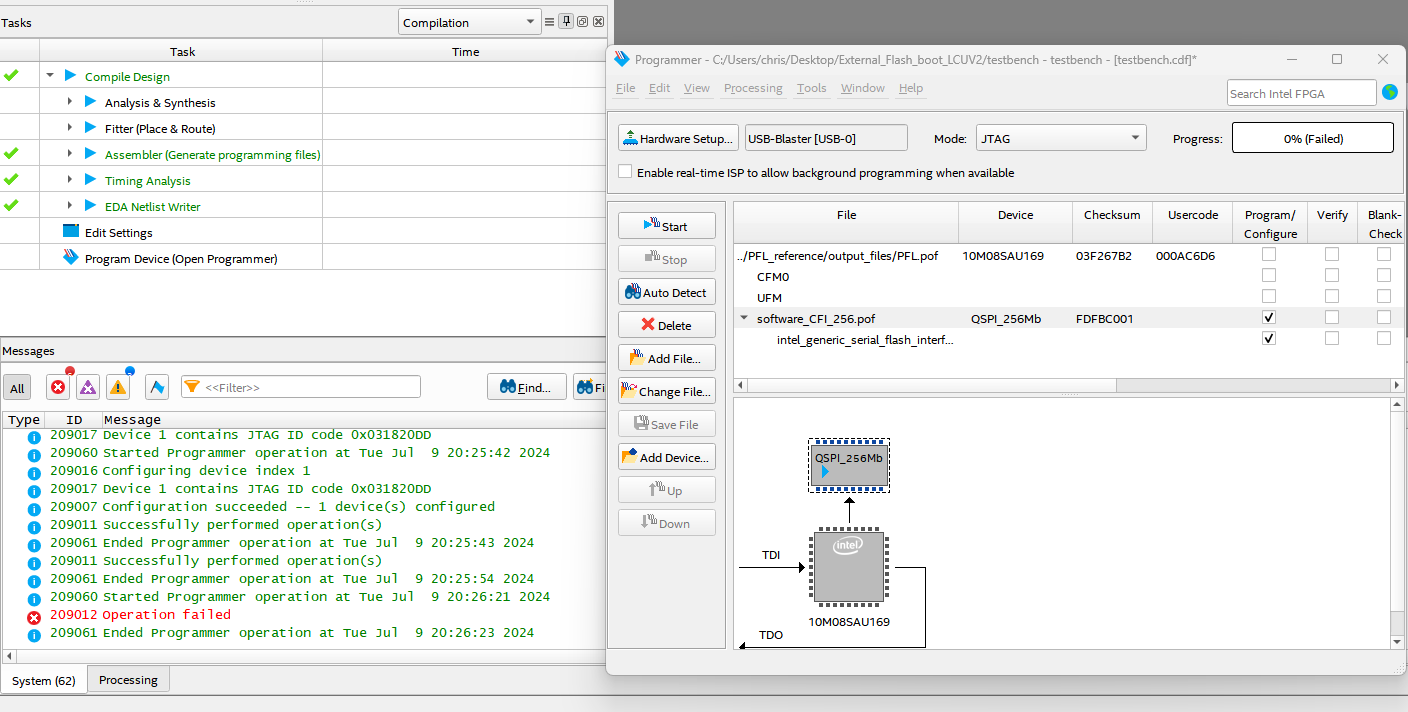Click the Change File button
The image size is (1408, 712).
click(x=667, y=391)
